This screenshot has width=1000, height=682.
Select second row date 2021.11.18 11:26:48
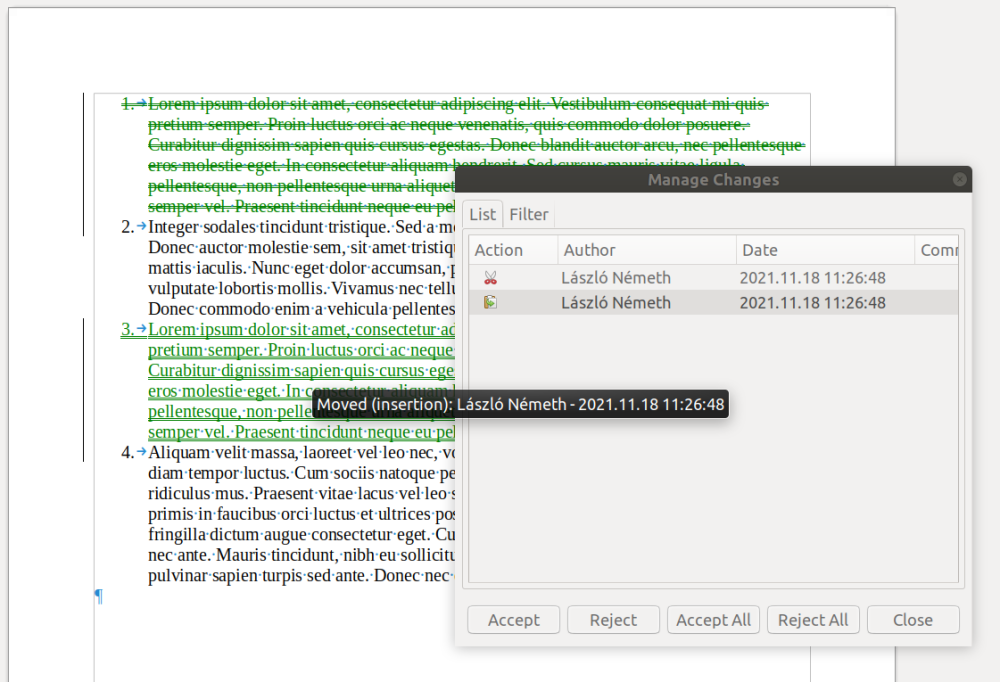[812, 303]
